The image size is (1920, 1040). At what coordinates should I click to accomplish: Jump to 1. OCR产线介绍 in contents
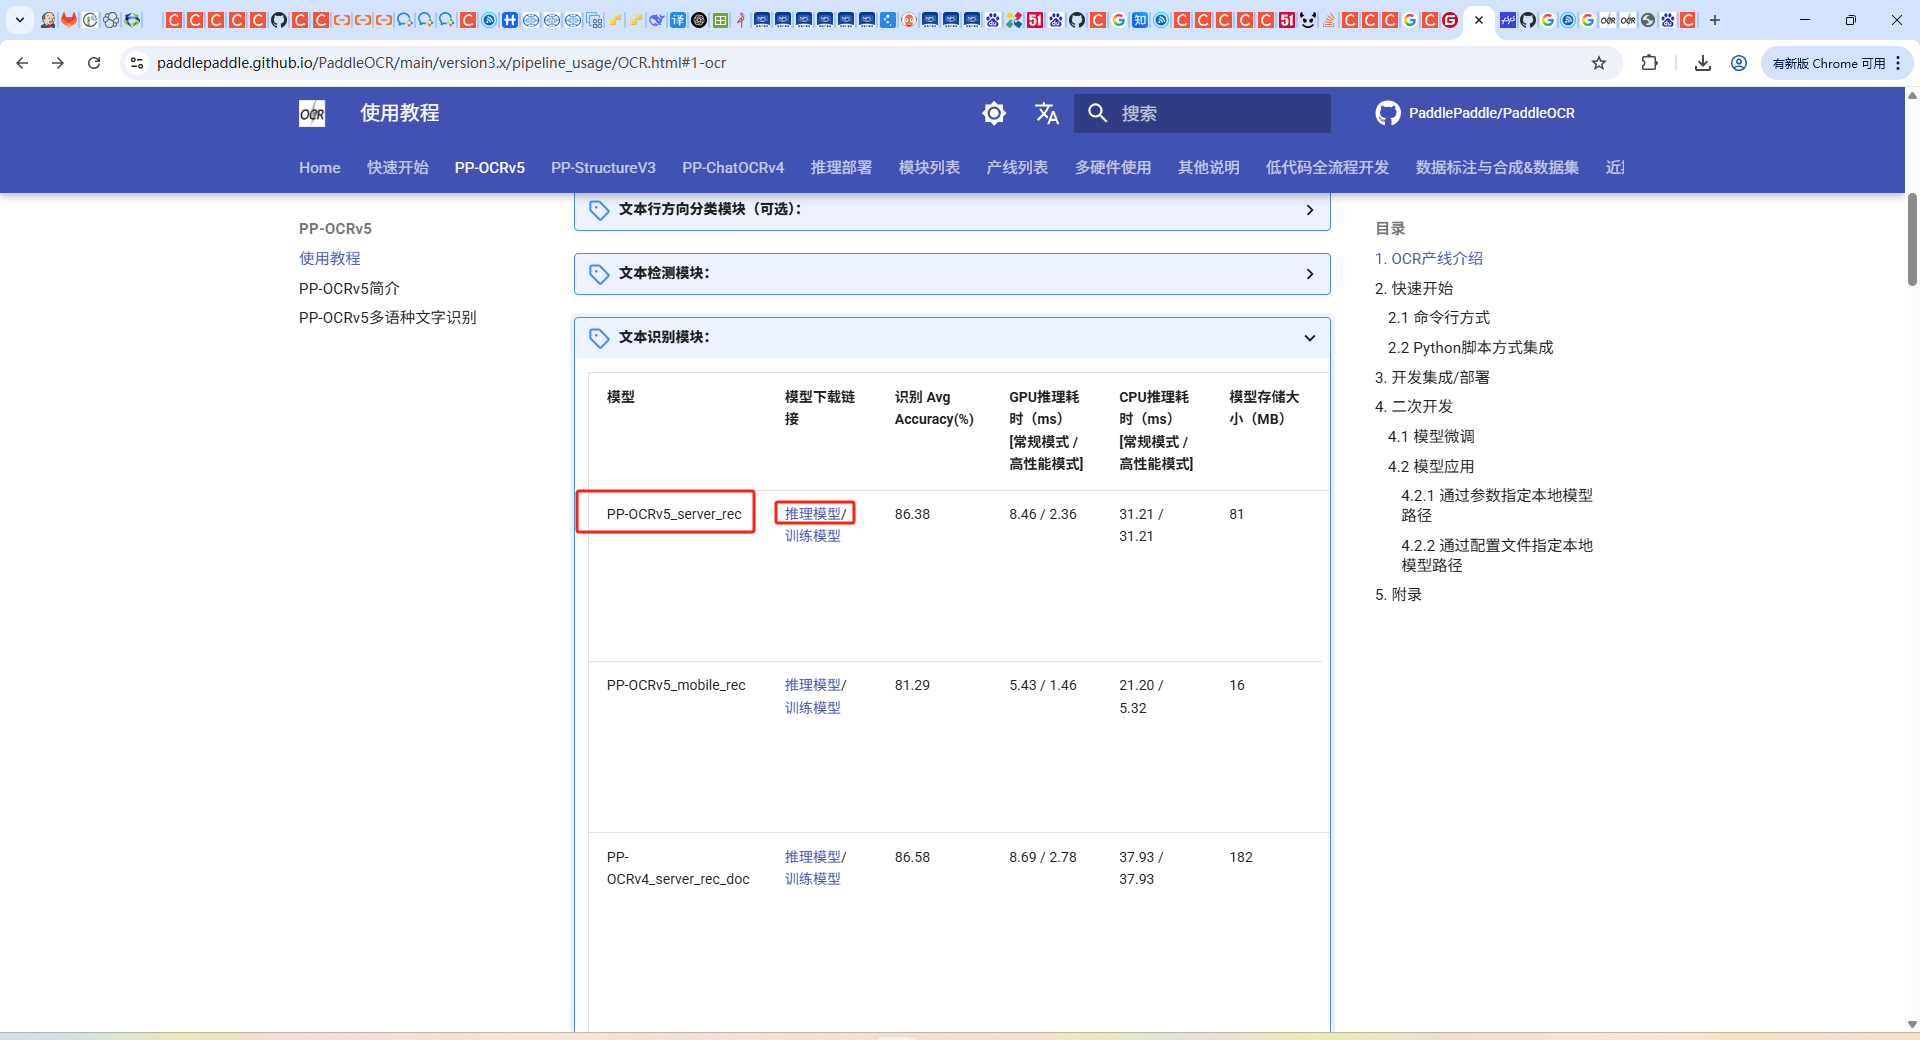(1429, 258)
